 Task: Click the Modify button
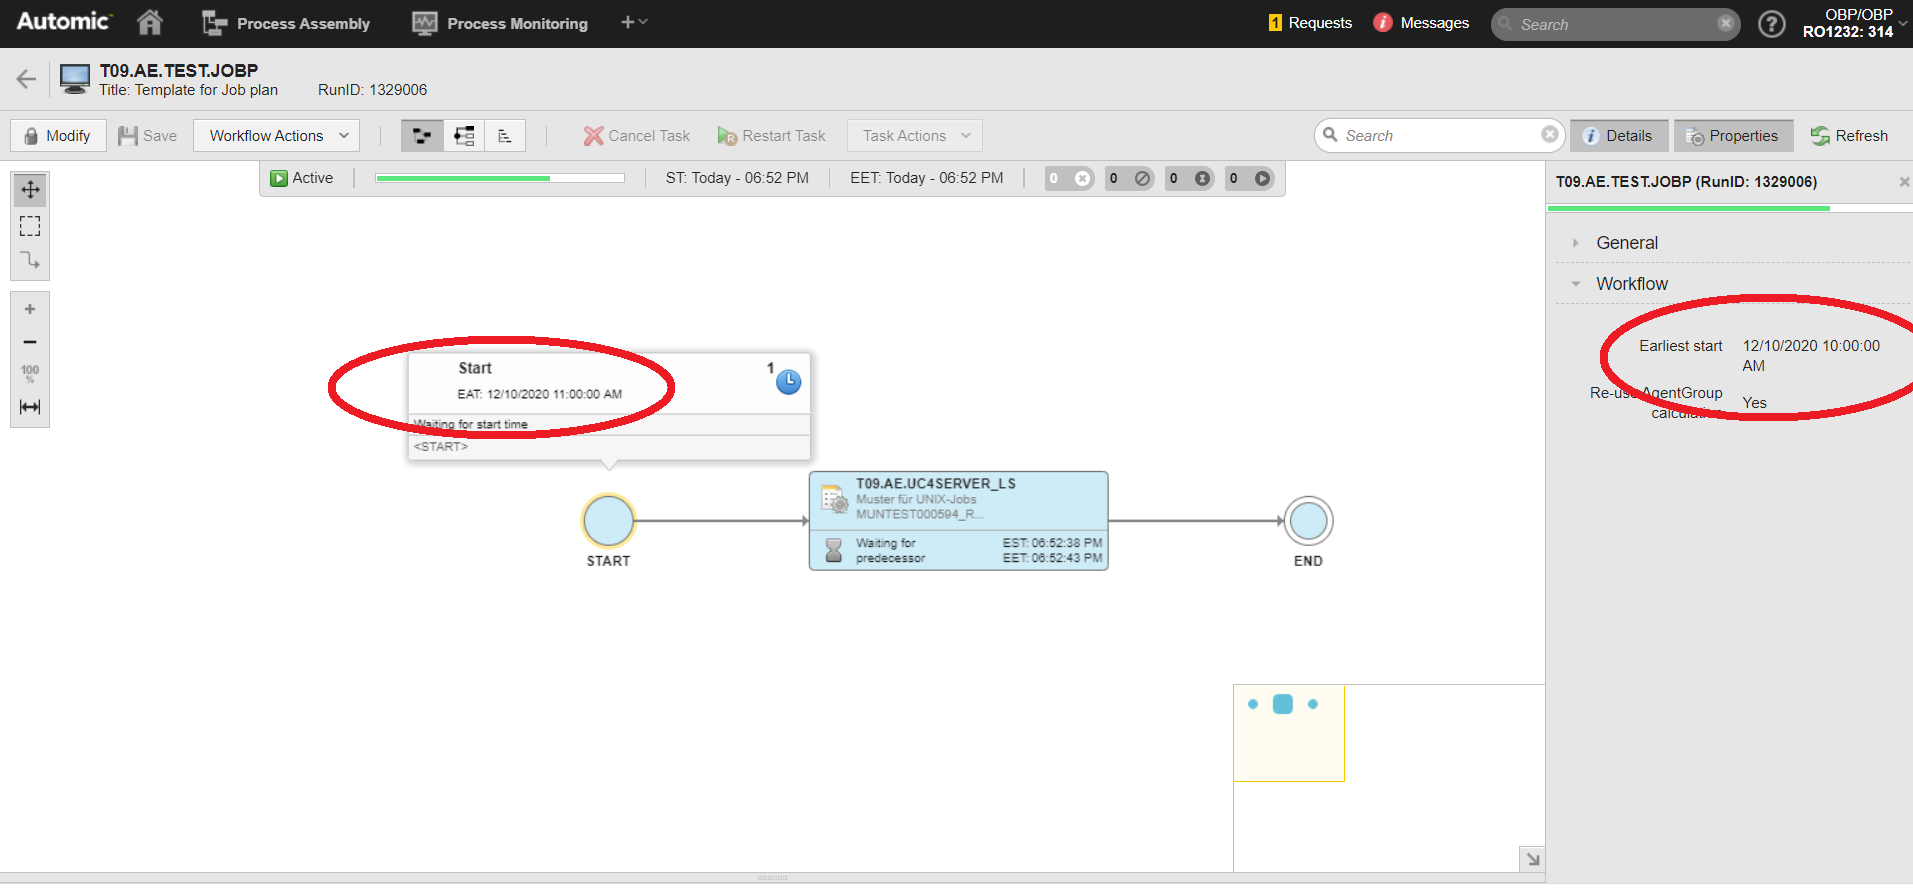58,136
